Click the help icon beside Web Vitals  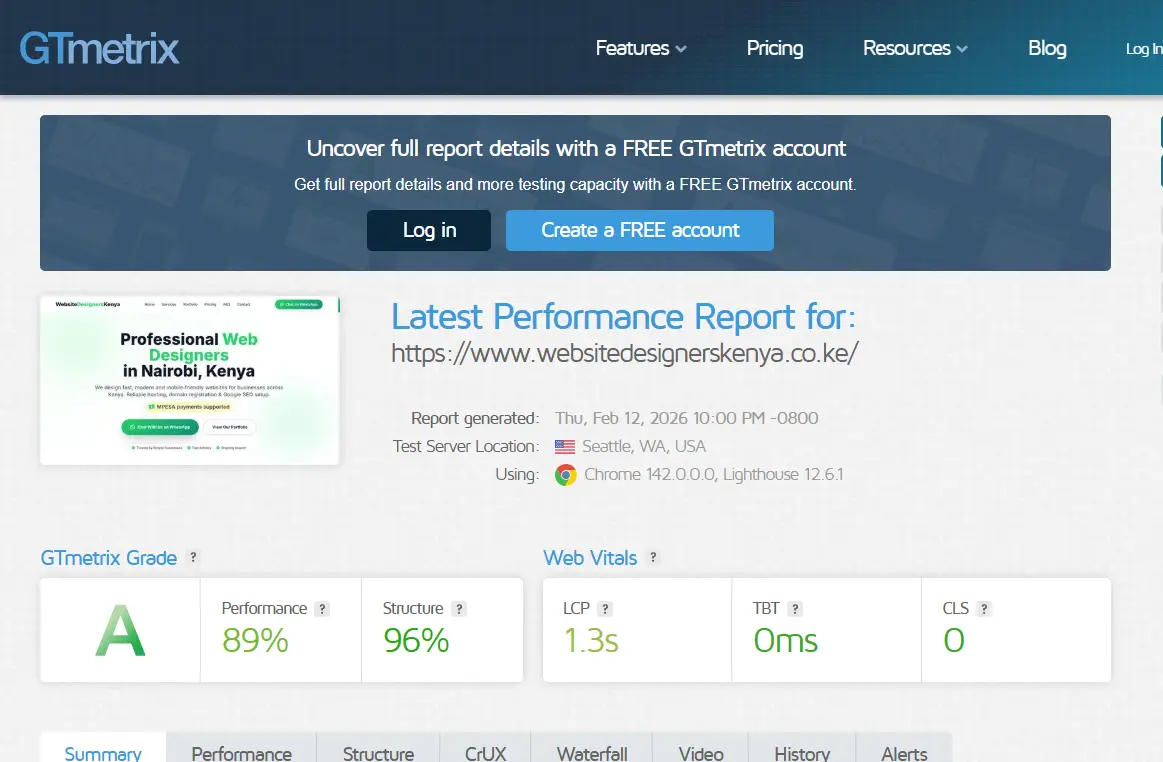pos(653,558)
